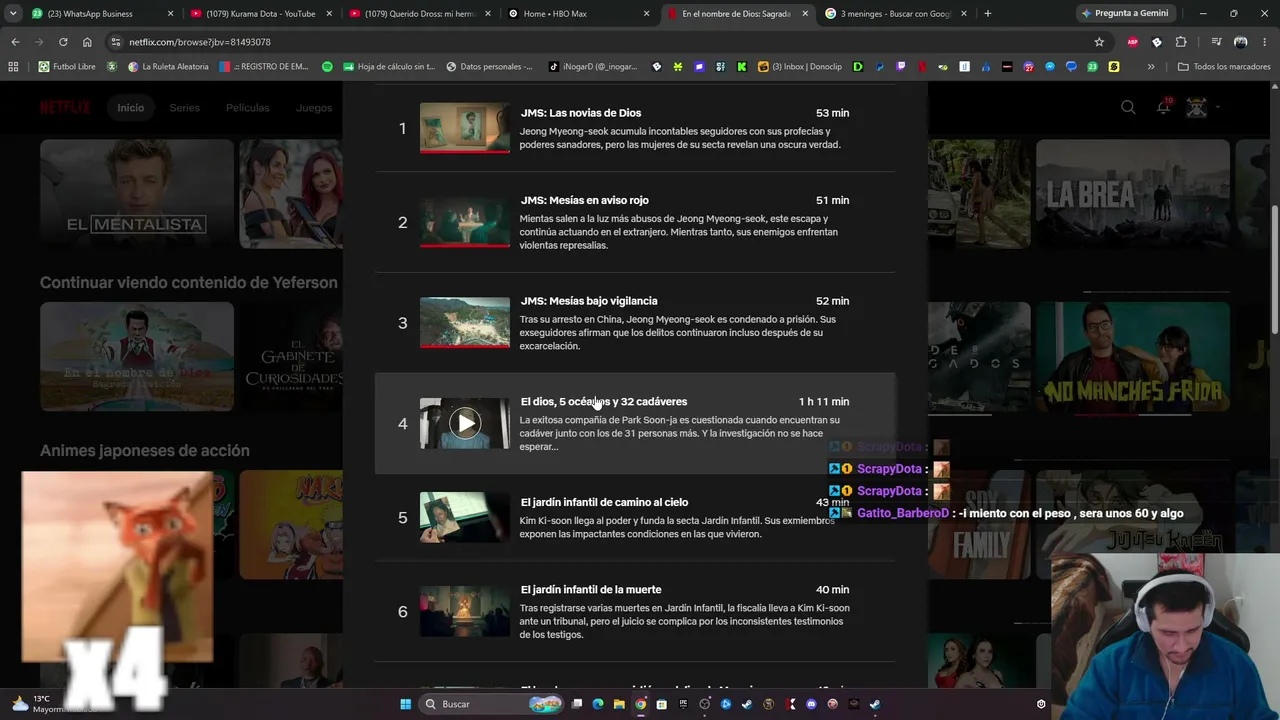Image resolution: width=1280 pixels, height=720 pixels.
Task: Open Netflix search icon
Action: pos(1128,108)
